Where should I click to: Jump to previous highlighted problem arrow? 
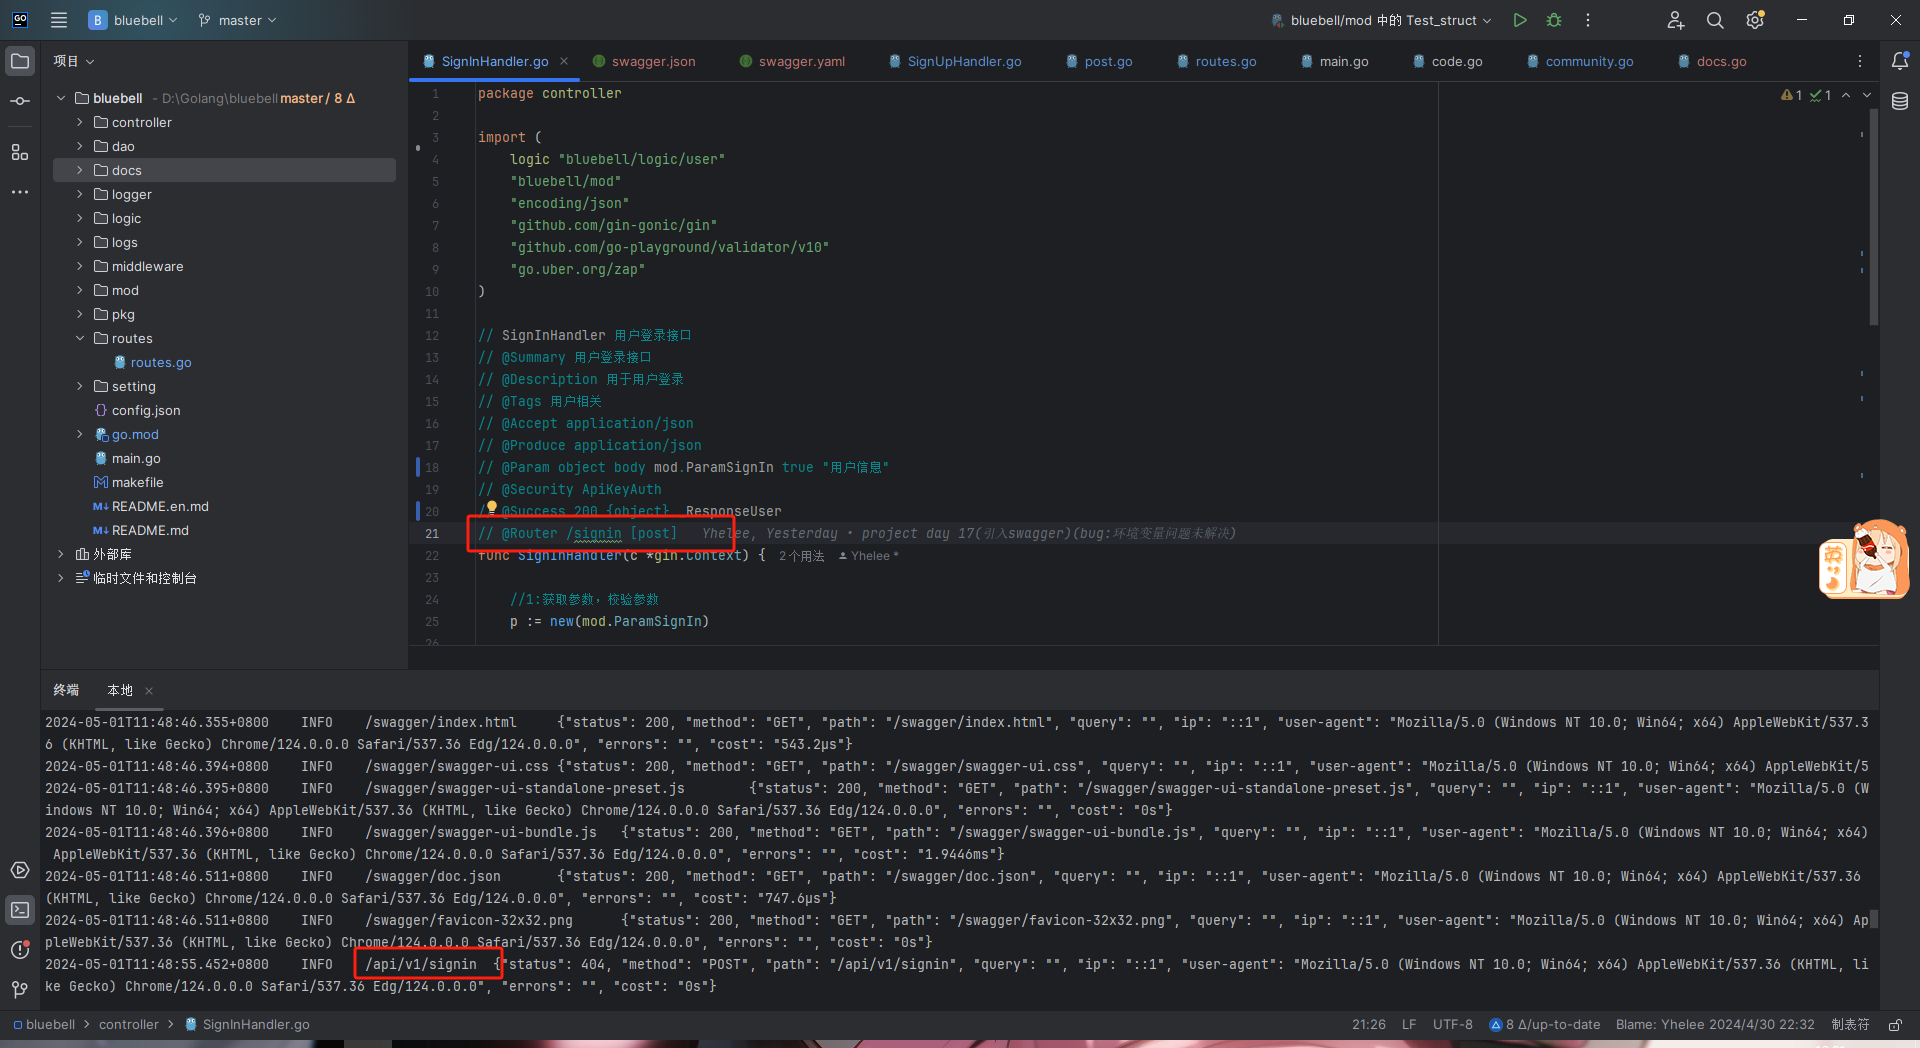[1846, 95]
